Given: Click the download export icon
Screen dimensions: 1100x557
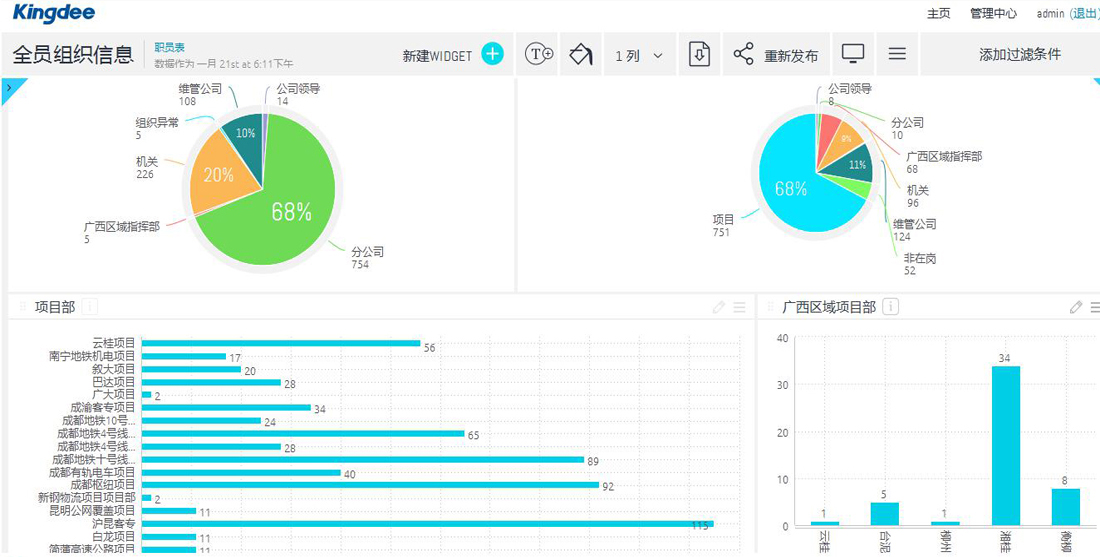Looking at the screenshot, I should [x=699, y=55].
